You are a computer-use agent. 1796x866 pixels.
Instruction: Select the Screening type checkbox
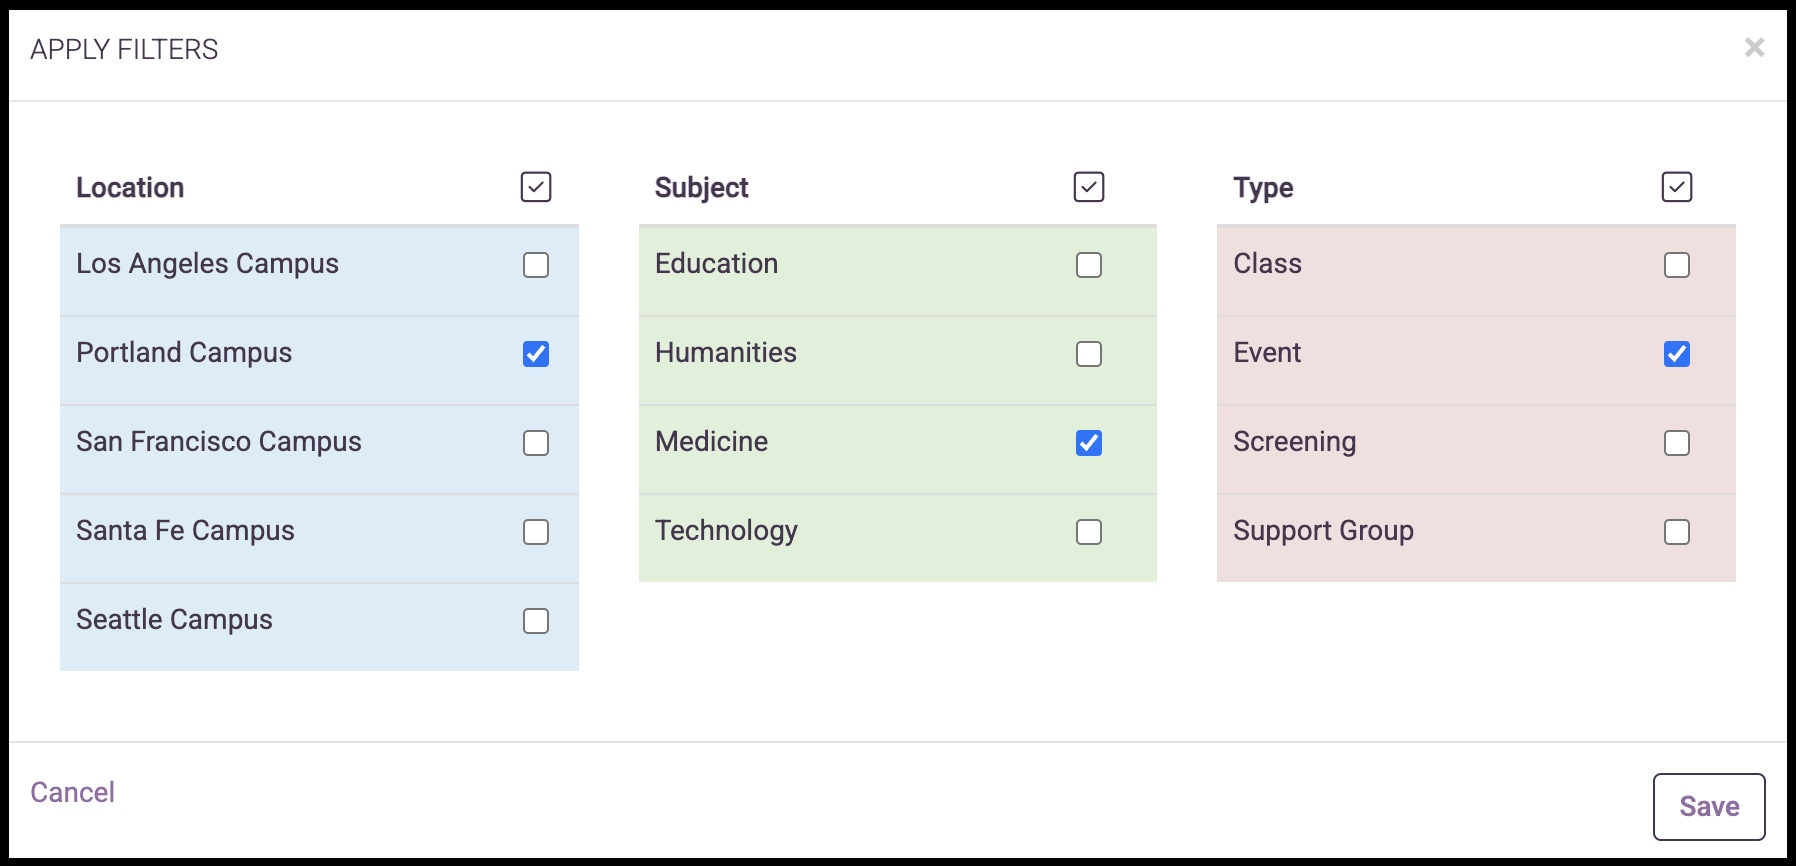(x=1677, y=443)
